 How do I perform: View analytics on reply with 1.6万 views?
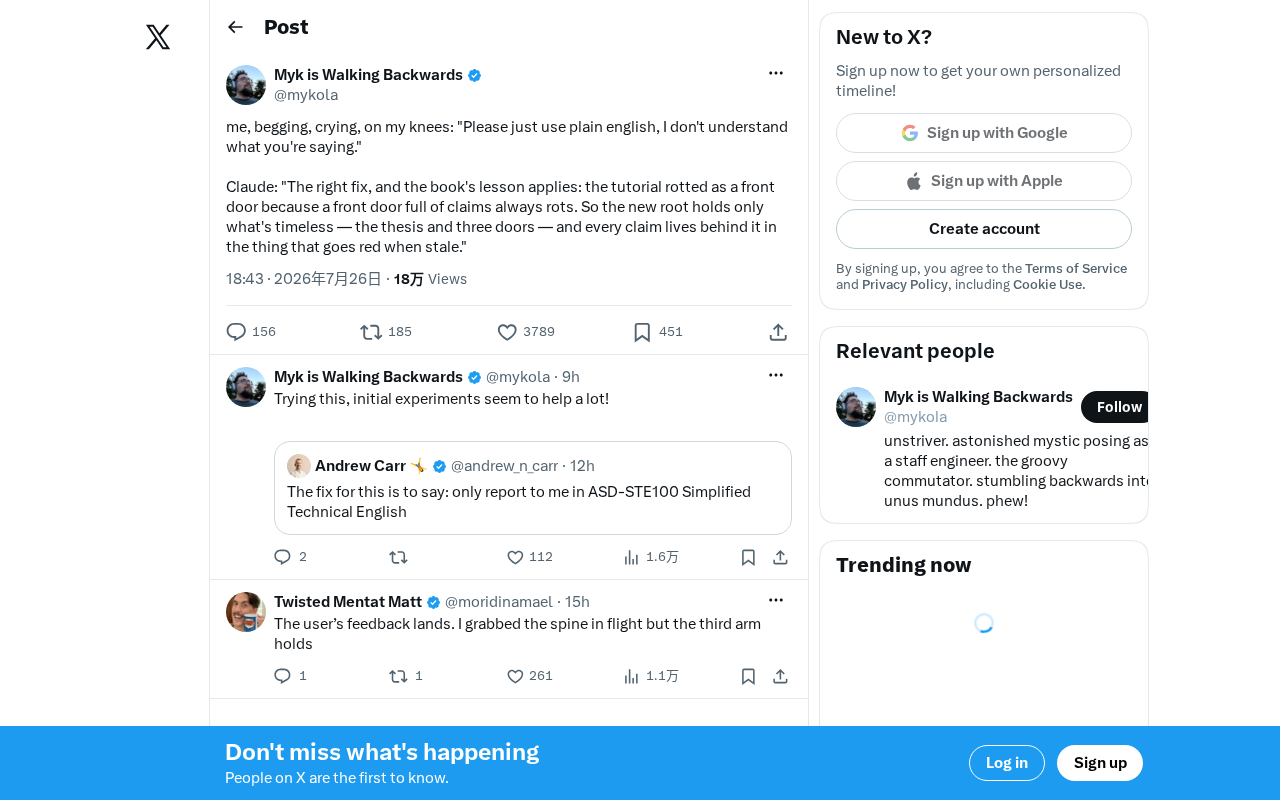(x=650, y=557)
